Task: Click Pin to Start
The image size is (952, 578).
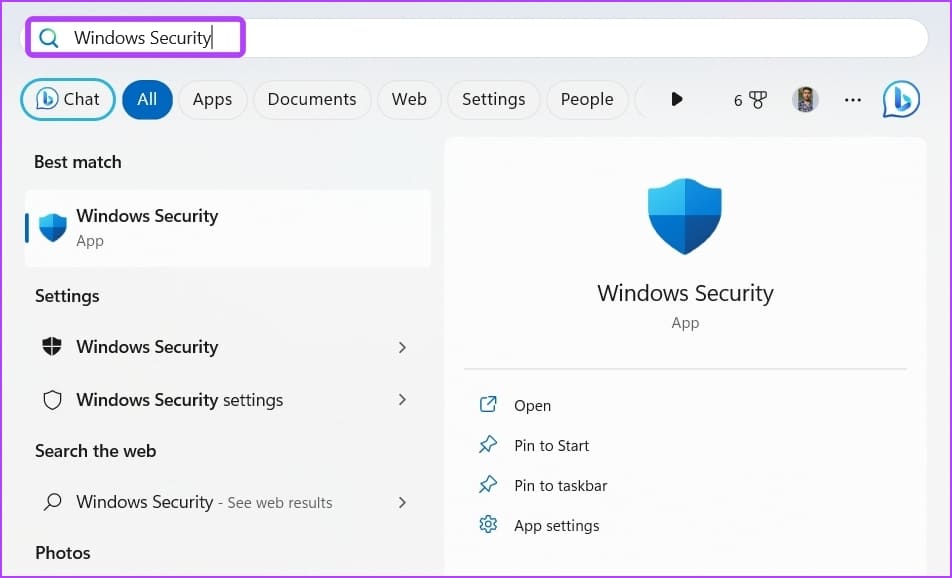Action: click(x=551, y=446)
